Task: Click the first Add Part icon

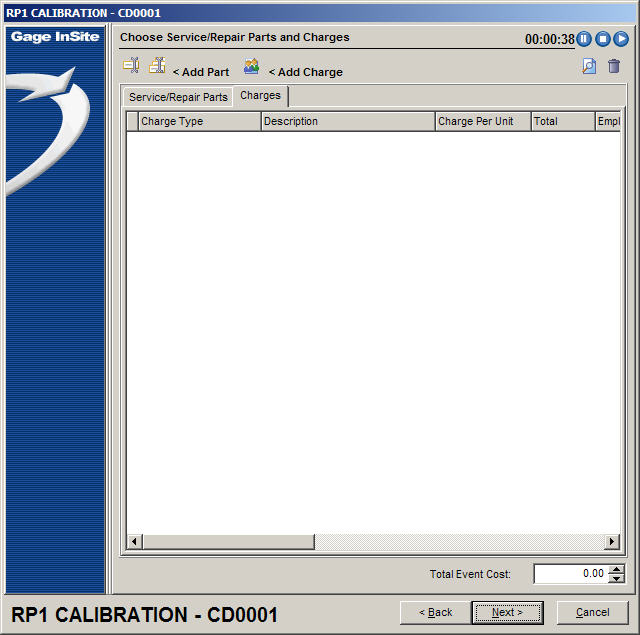Action: [131, 66]
